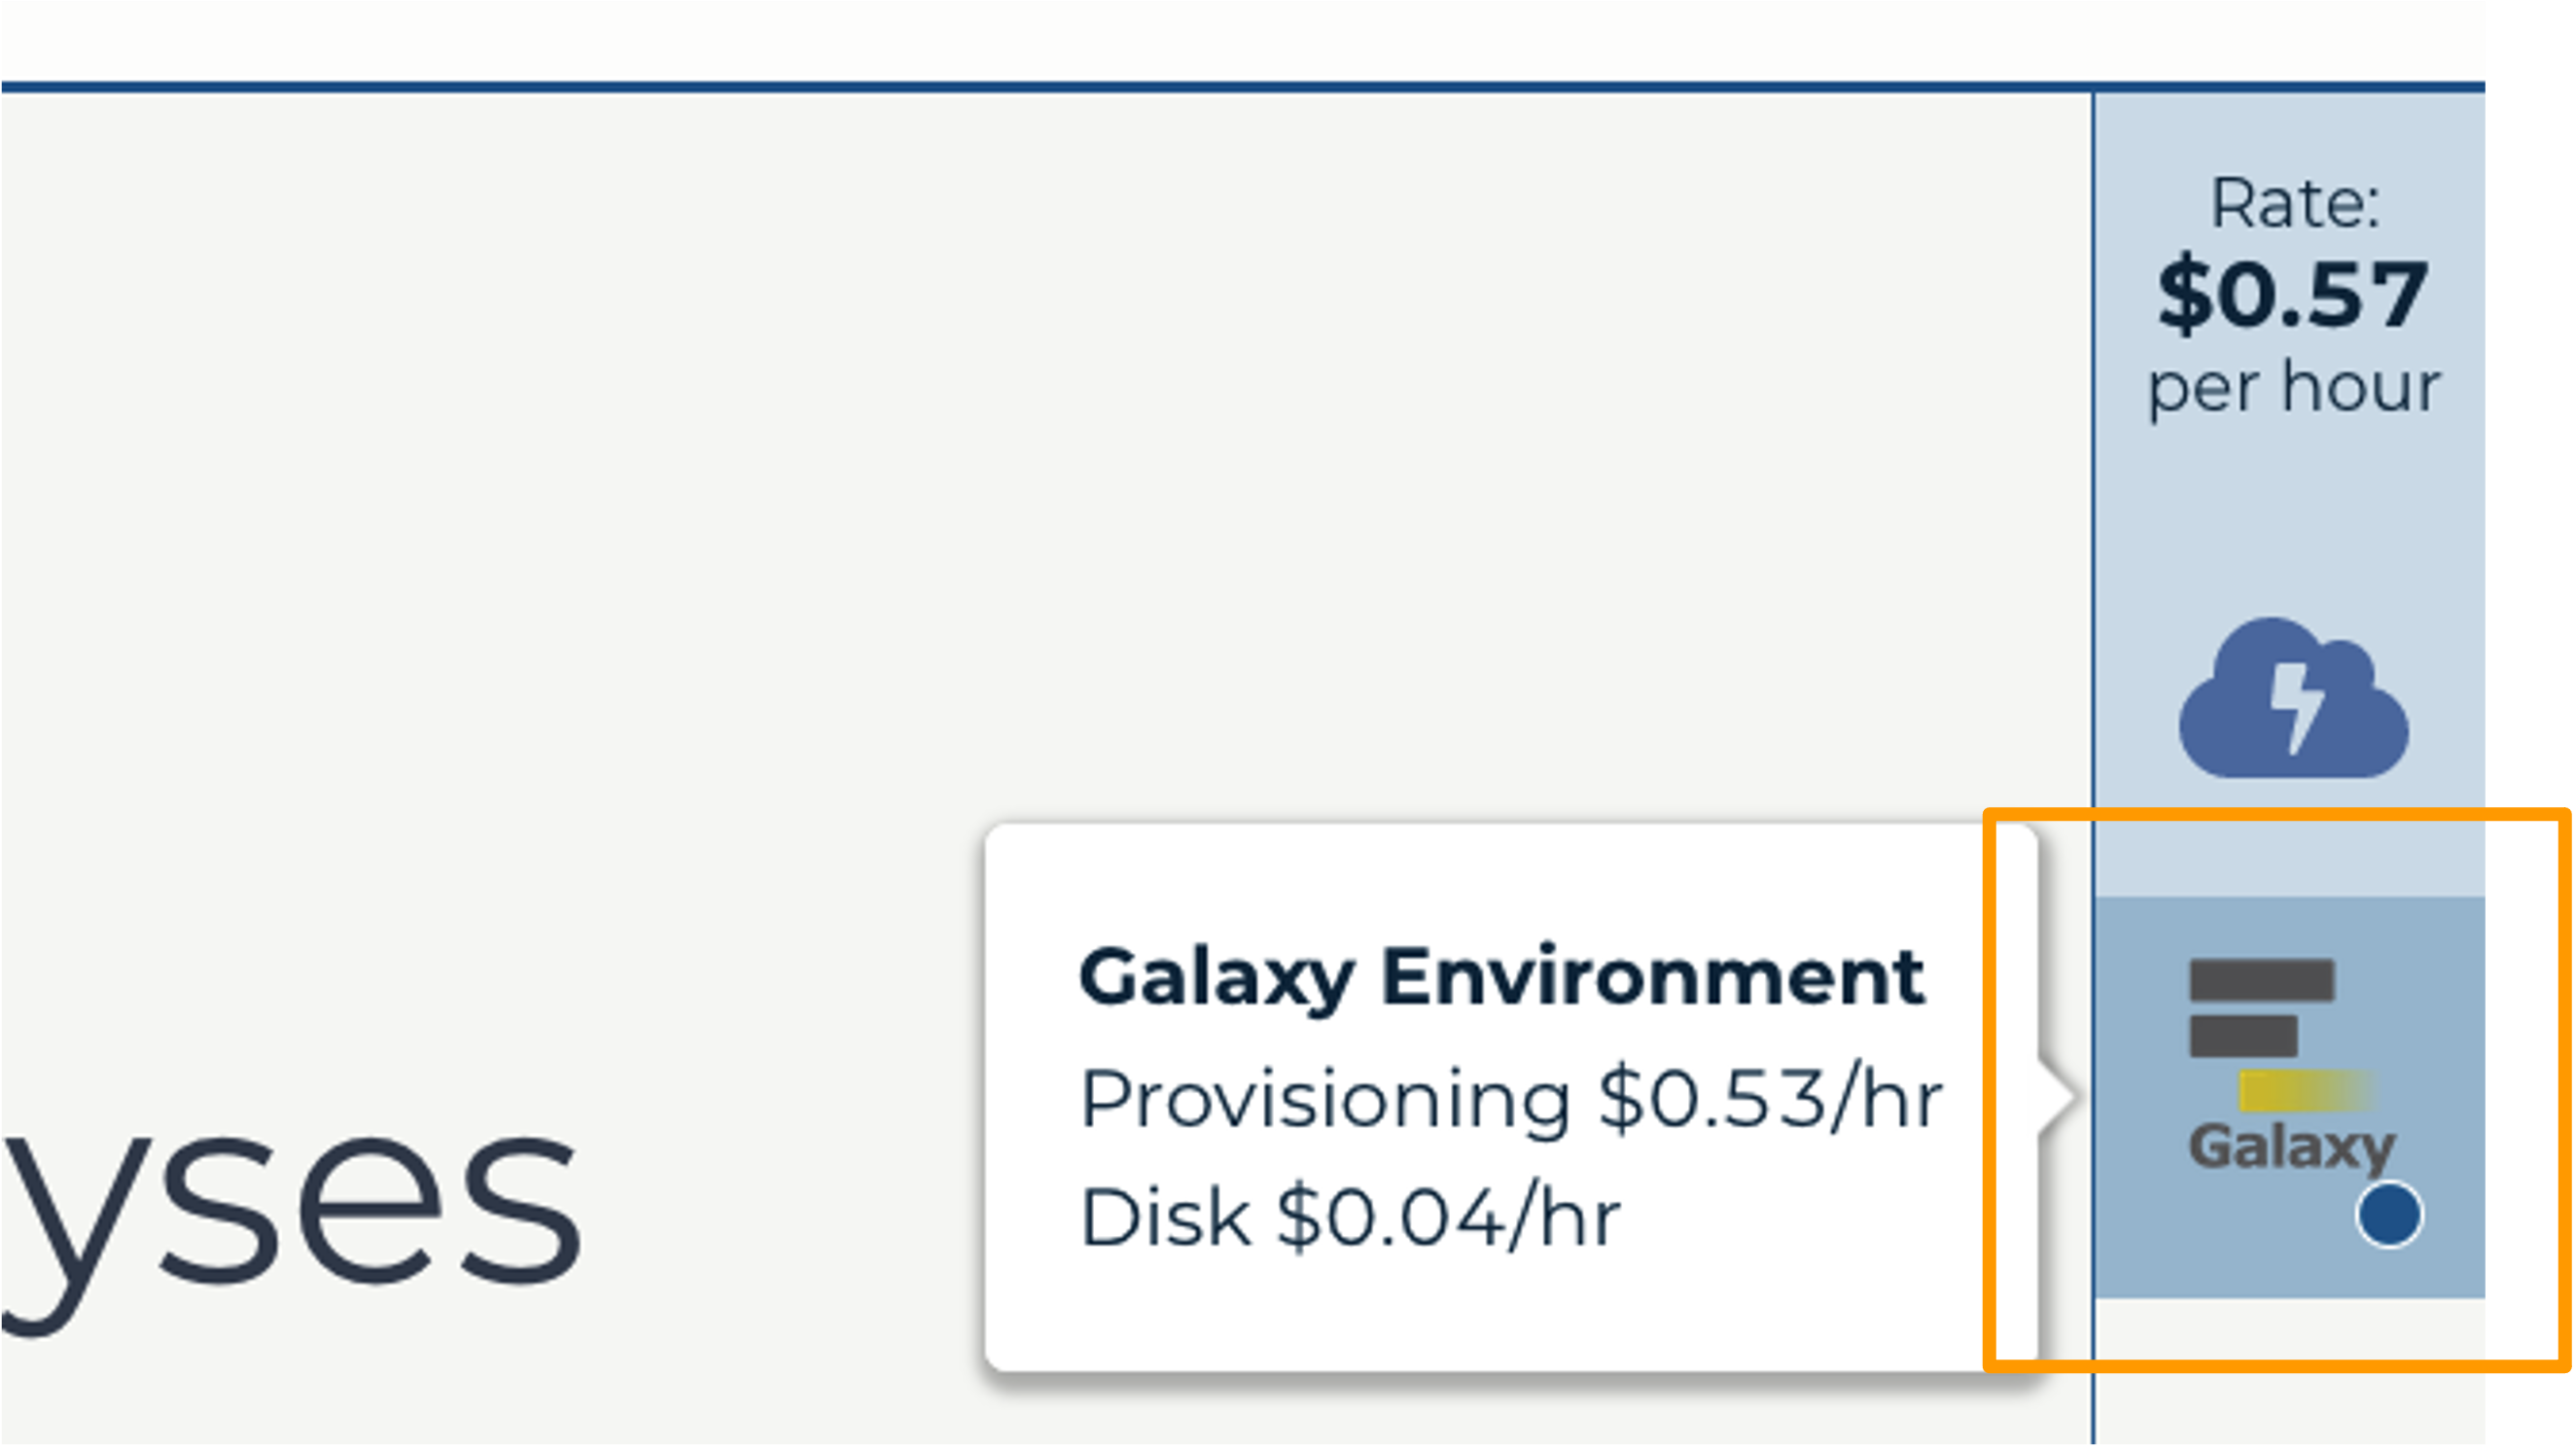Image resolution: width=2576 pixels, height=1448 pixels.
Task: Click the blank tooltip area below Disk line
Action: coord(1510,1312)
